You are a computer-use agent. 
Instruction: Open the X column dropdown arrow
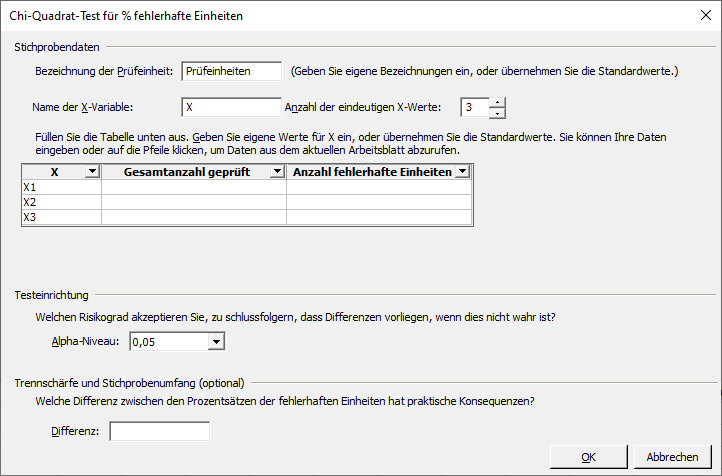tap(92, 172)
